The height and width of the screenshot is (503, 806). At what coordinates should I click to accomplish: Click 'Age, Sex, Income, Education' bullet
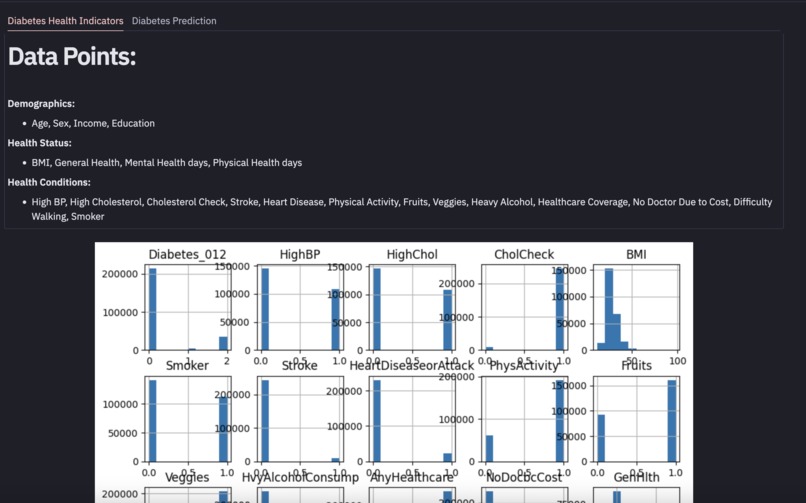[93, 123]
